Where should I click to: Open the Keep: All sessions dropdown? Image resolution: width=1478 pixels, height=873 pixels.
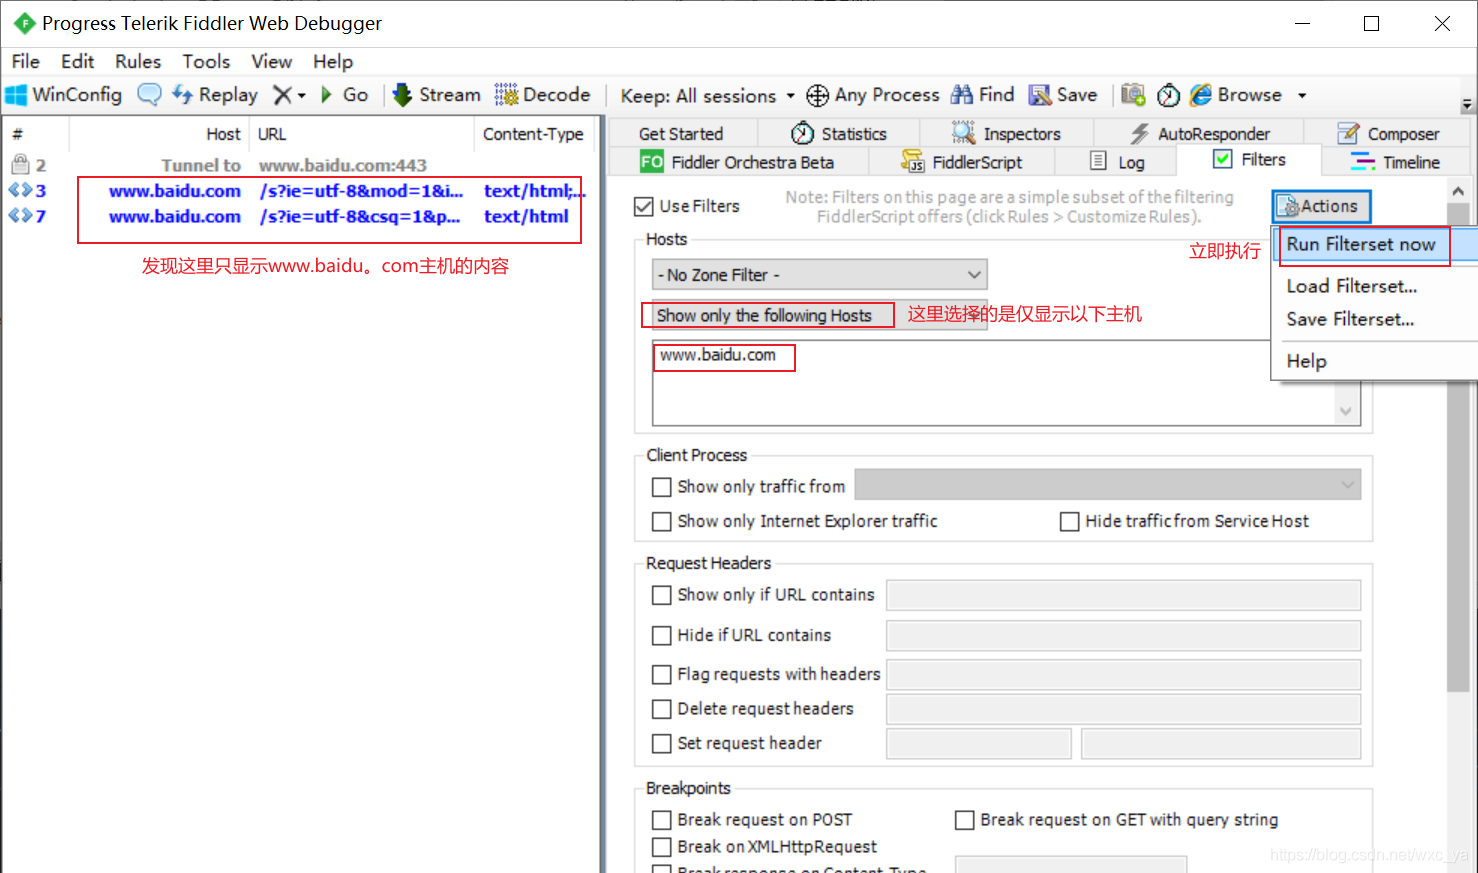707,95
